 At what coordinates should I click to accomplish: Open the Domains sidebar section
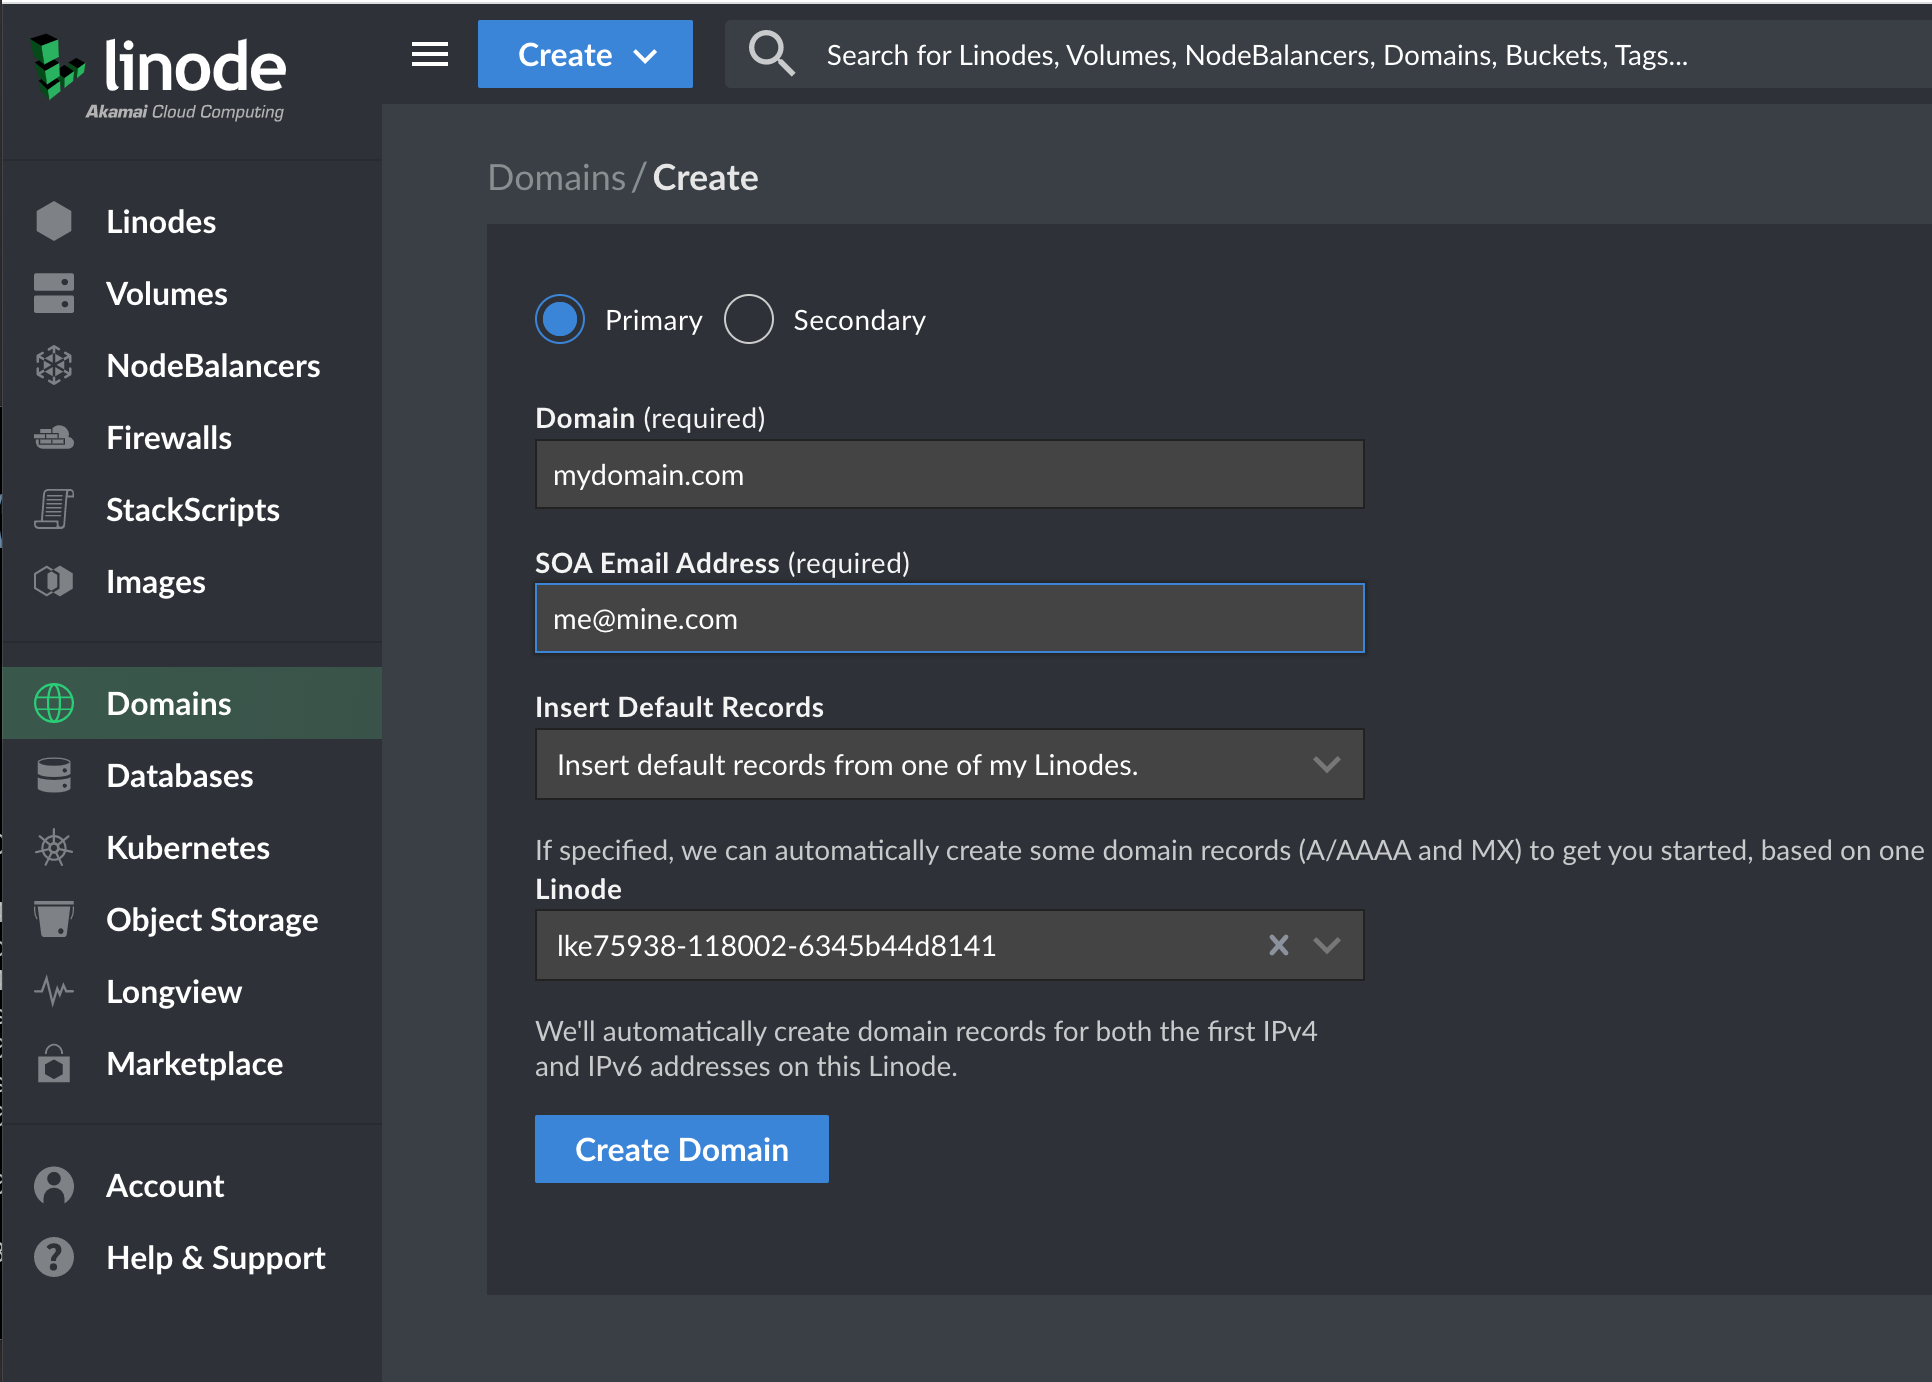(168, 703)
